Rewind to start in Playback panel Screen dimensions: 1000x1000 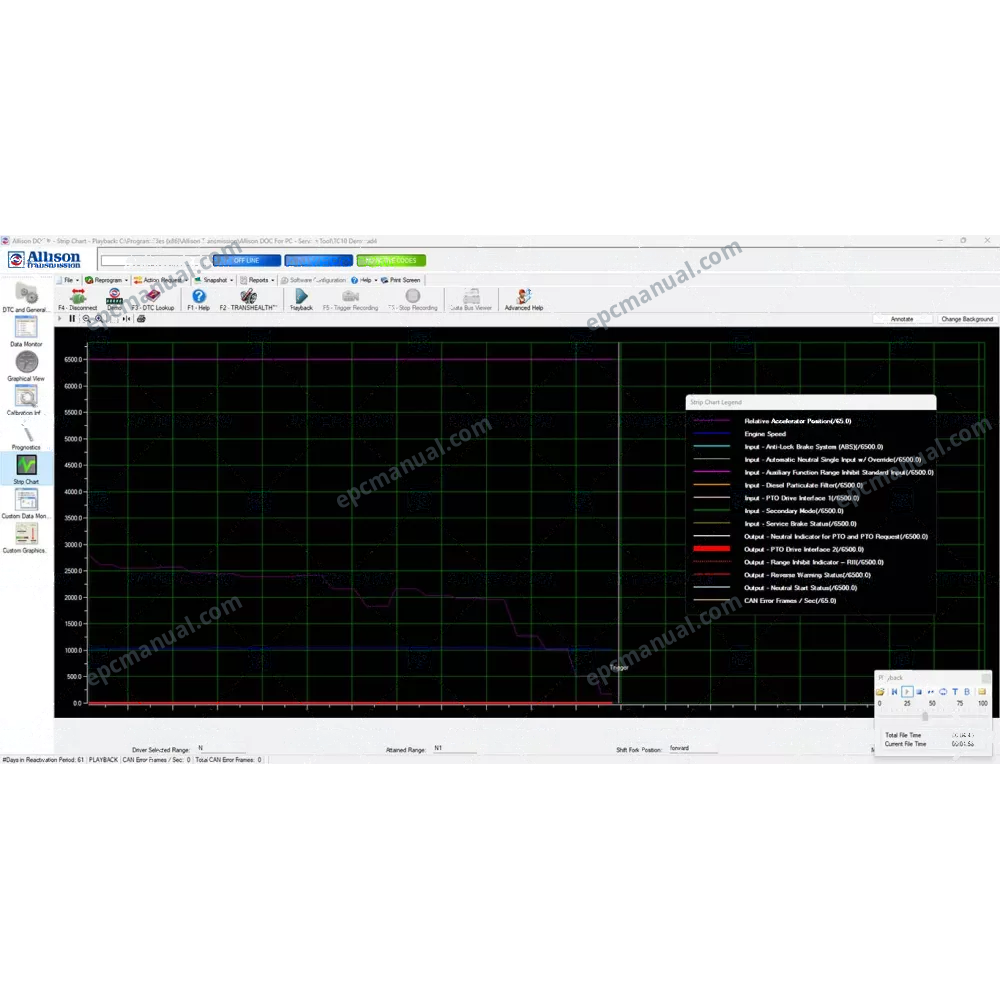(x=894, y=692)
